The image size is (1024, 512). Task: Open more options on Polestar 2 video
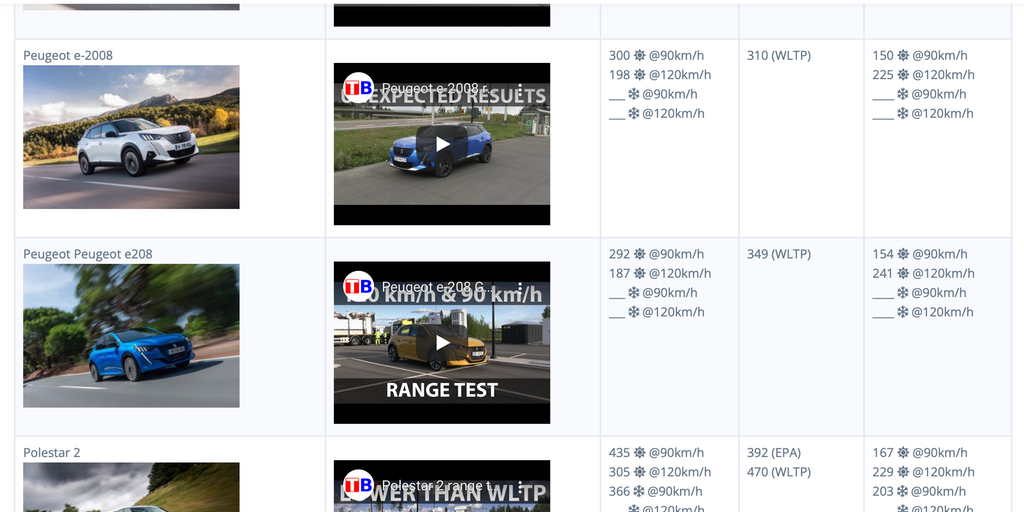pos(520,485)
